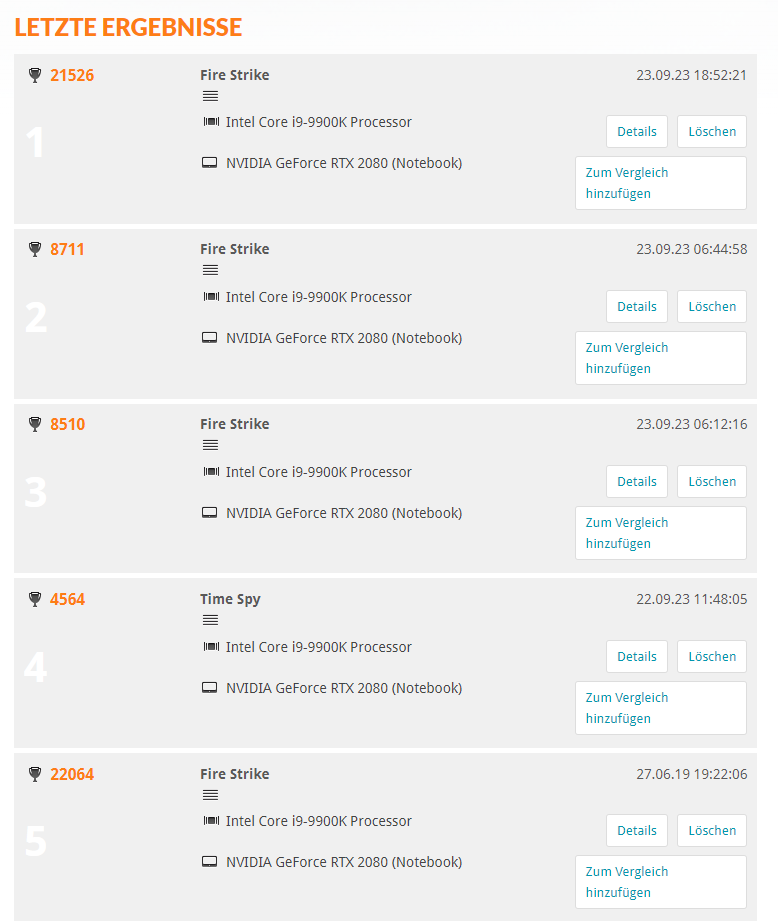Viewport: 778px width, 921px height.
Task: Click the processor icon in result 3
Action: (x=211, y=472)
